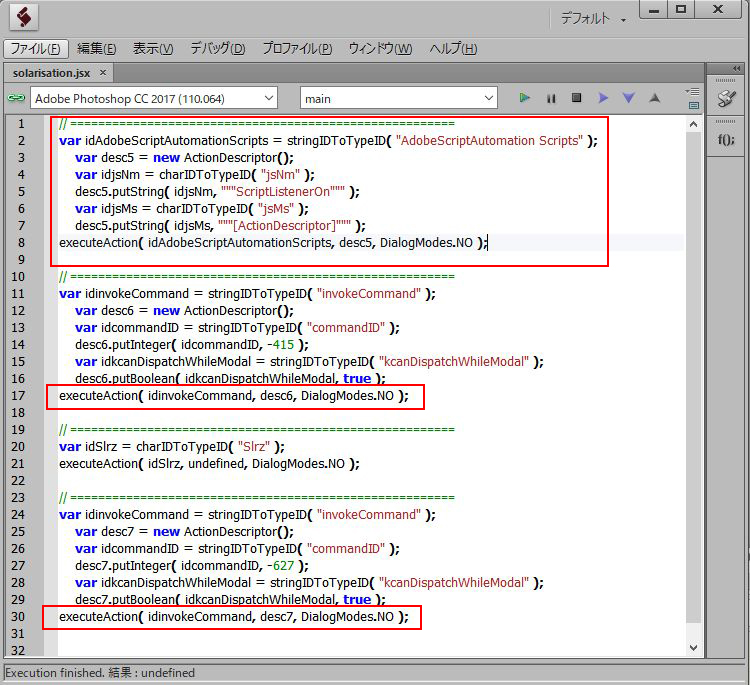The width and height of the screenshot is (750, 685).
Task: Open the ファイル(F) menu
Action: tap(35, 48)
